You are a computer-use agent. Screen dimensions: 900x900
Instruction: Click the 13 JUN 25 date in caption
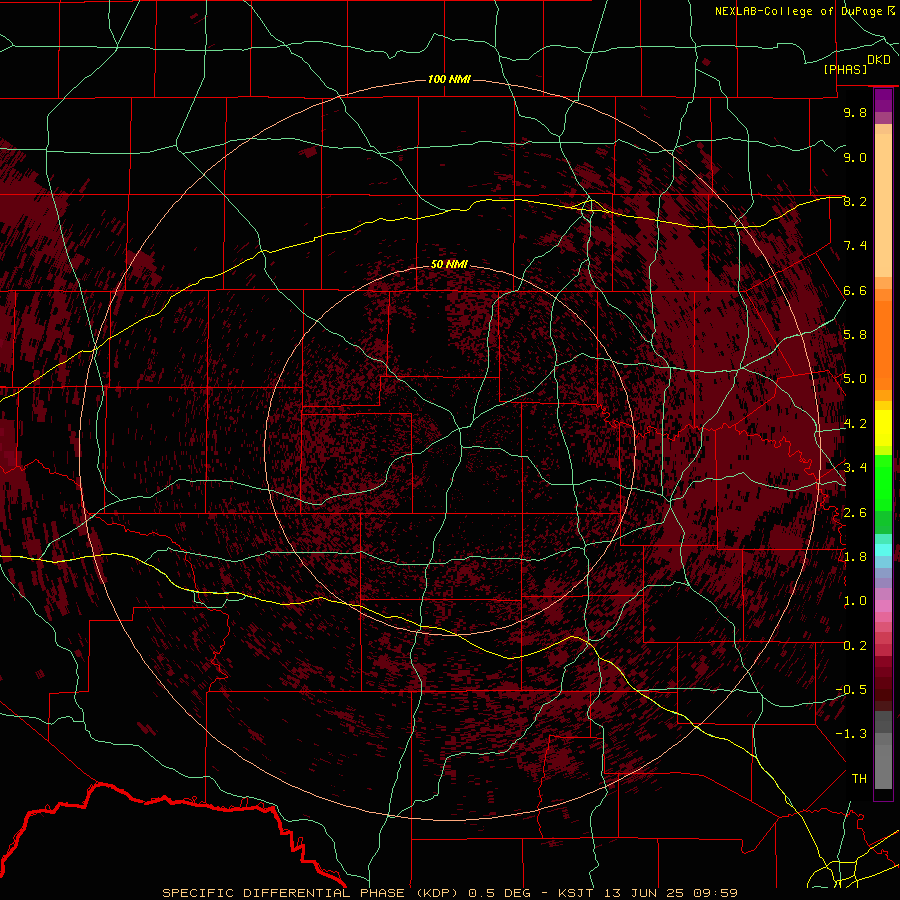pyautogui.click(x=643, y=893)
